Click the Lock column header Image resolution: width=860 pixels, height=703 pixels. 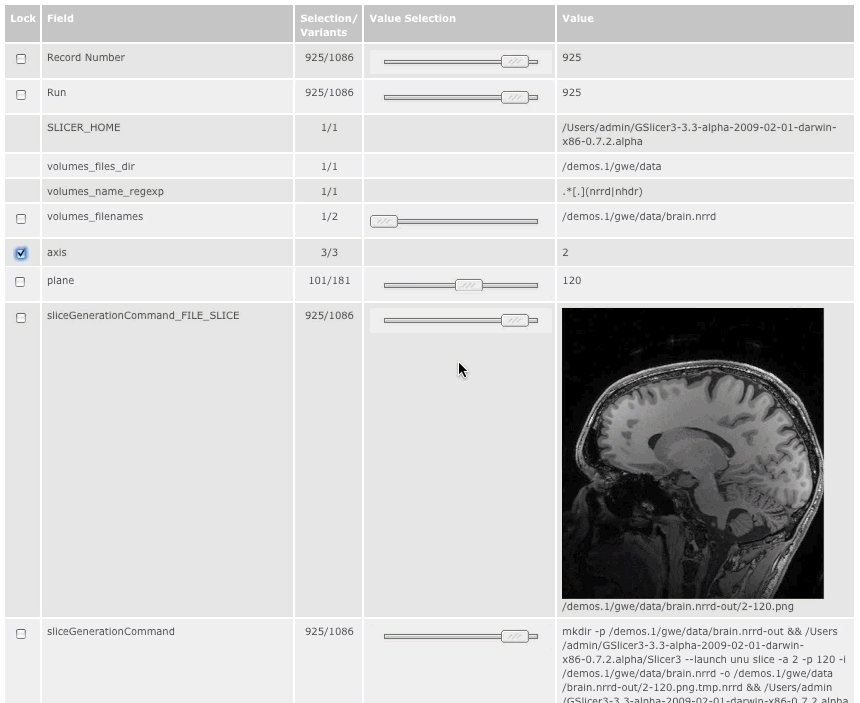(x=22, y=19)
